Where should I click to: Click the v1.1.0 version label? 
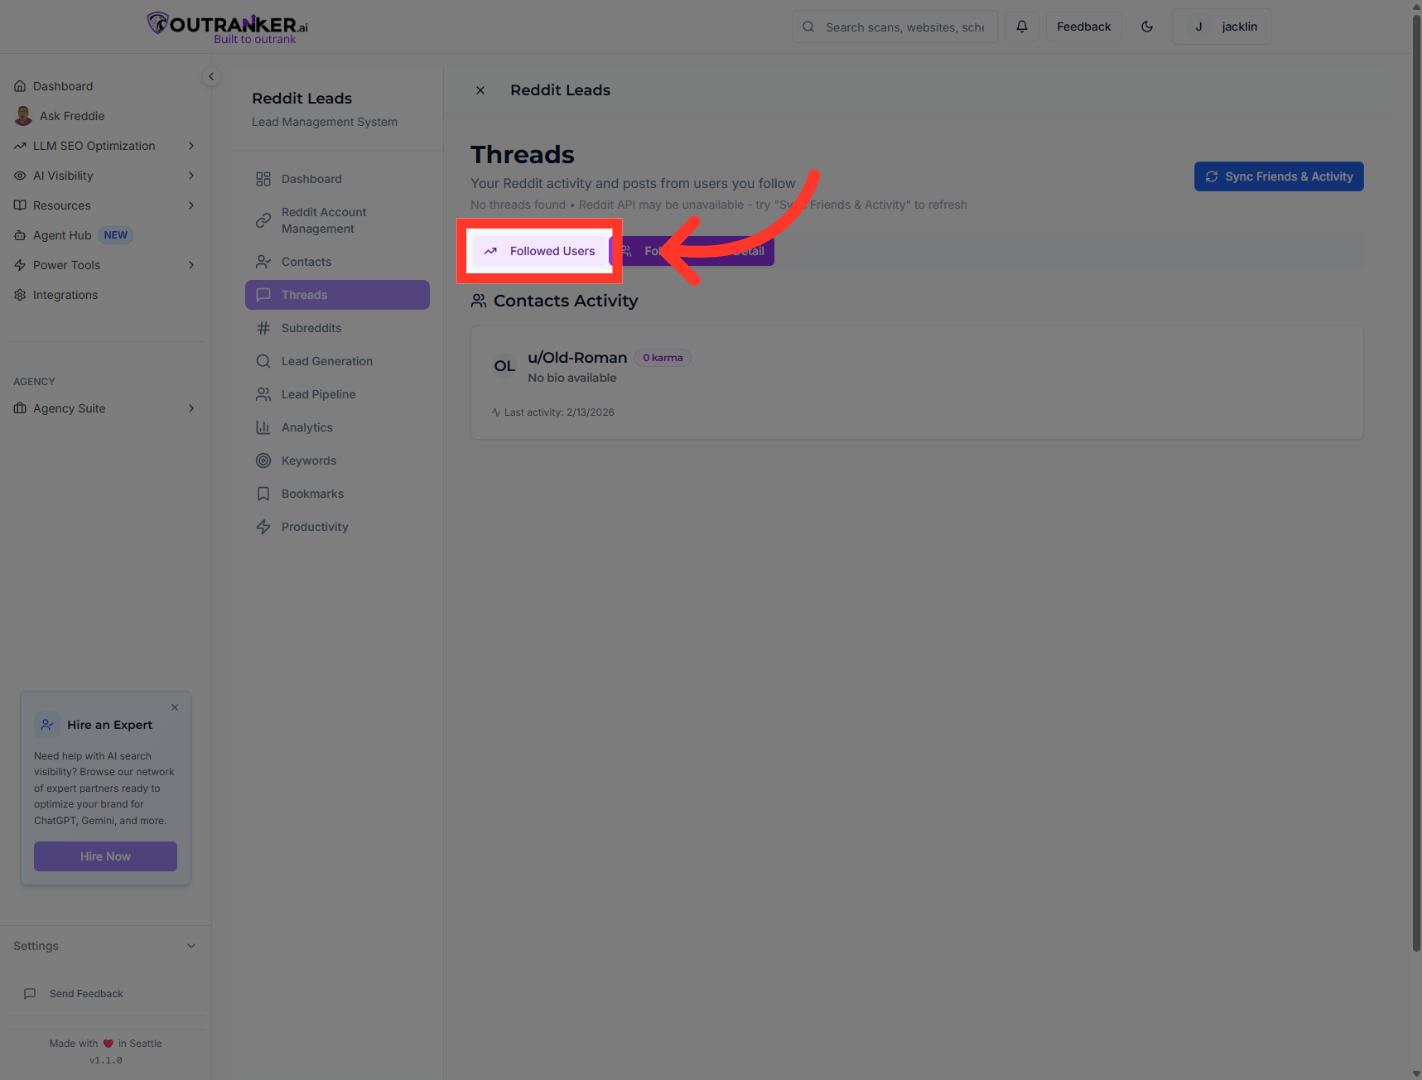(x=106, y=1060)
